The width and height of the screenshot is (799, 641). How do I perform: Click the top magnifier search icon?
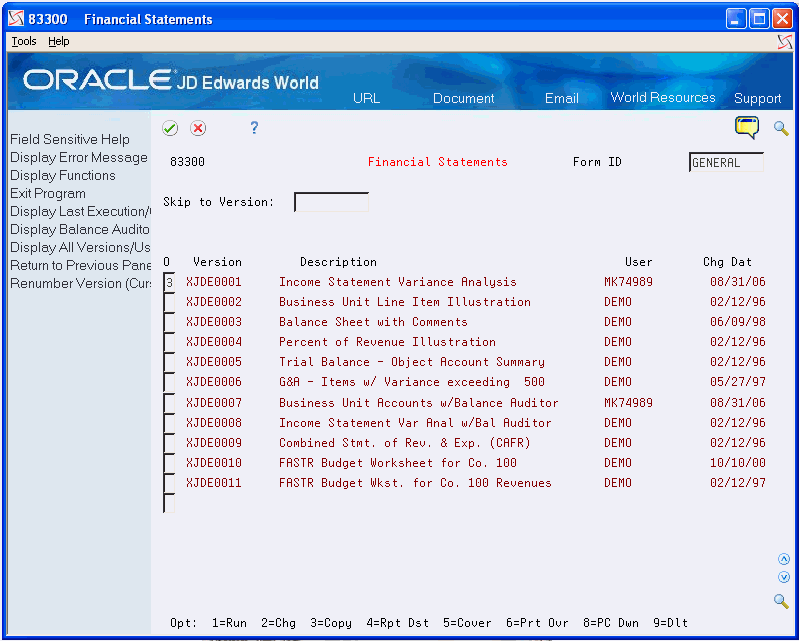(781, 128)
